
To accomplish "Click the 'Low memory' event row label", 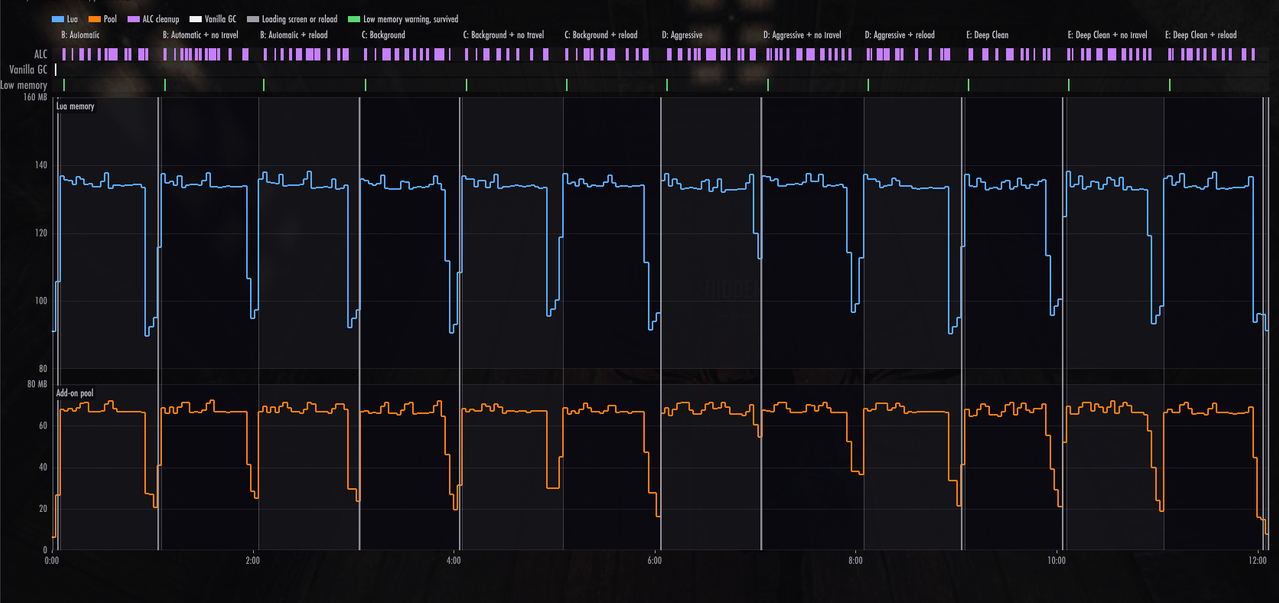I will tap(24, 85).
